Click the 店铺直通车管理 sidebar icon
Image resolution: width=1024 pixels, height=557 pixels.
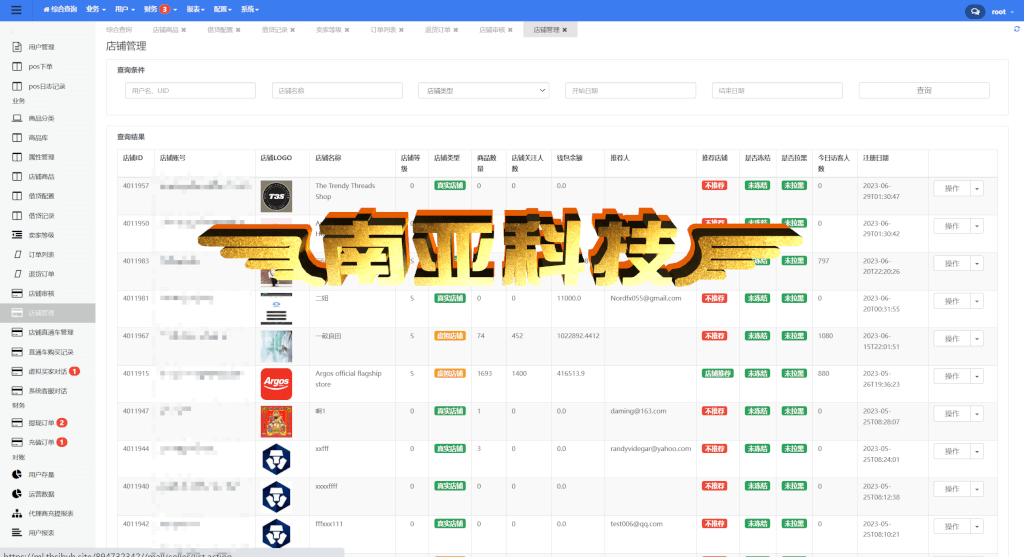(17, 332)
